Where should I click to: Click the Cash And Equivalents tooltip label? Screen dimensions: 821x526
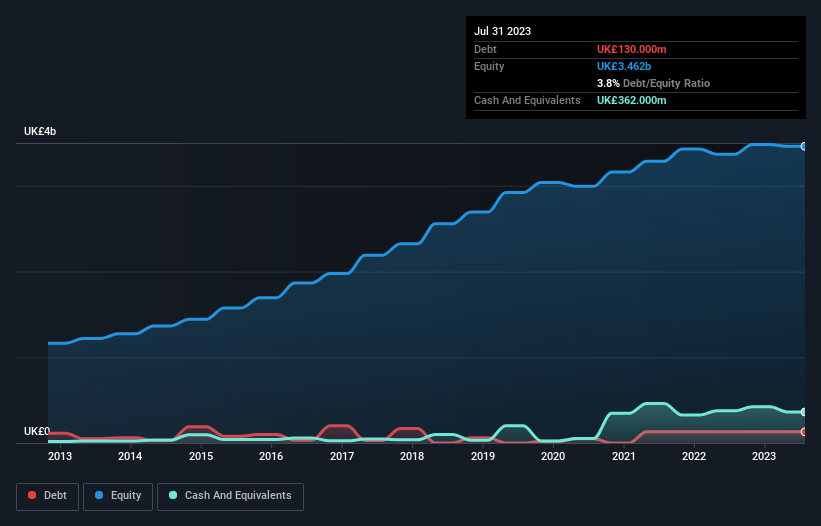(527, 100)
